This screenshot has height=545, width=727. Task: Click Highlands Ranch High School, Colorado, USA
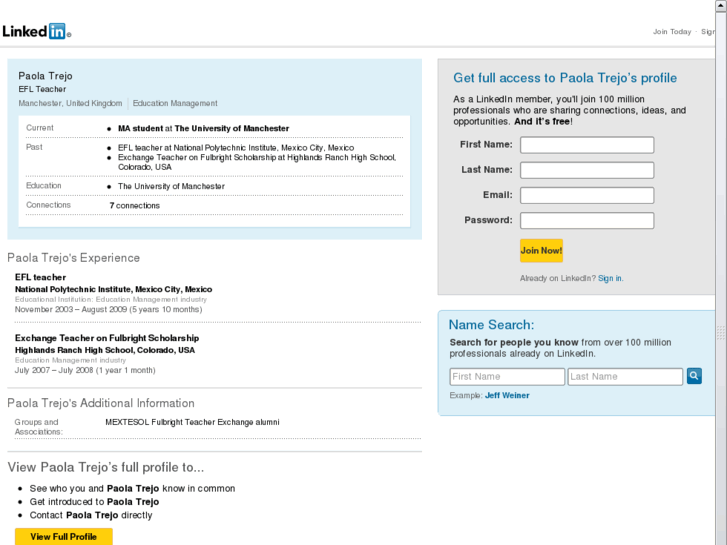105,350
